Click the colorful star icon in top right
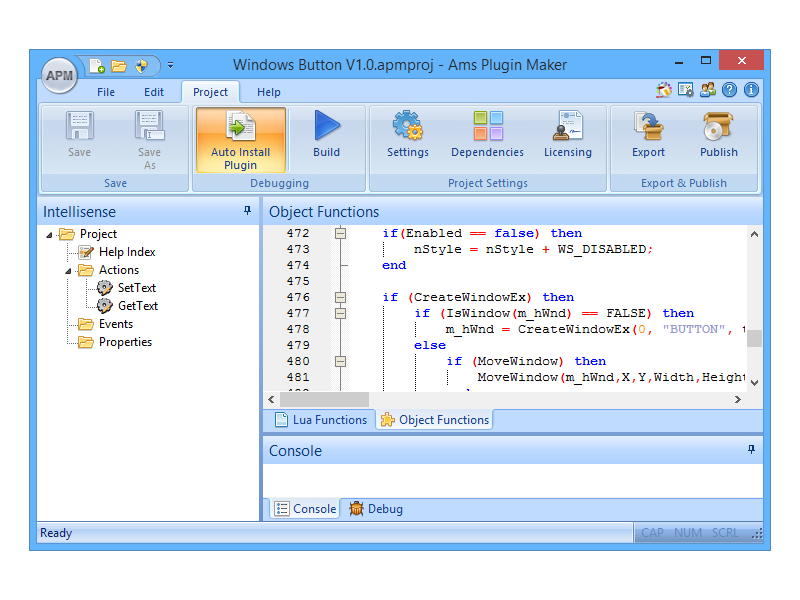 pyautogui.click(x=664, y=90)
